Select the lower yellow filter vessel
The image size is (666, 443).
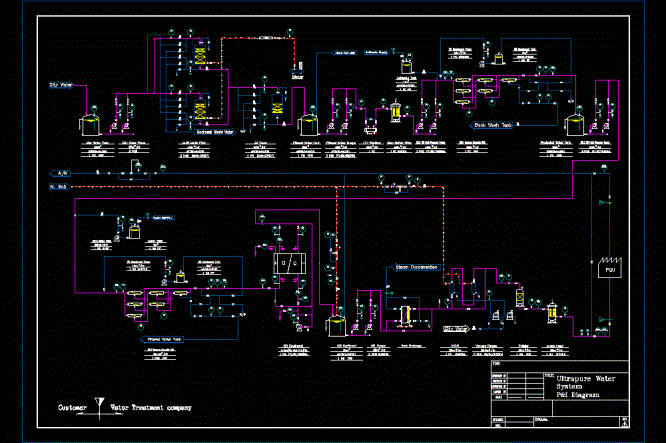[x=200, y=108]
